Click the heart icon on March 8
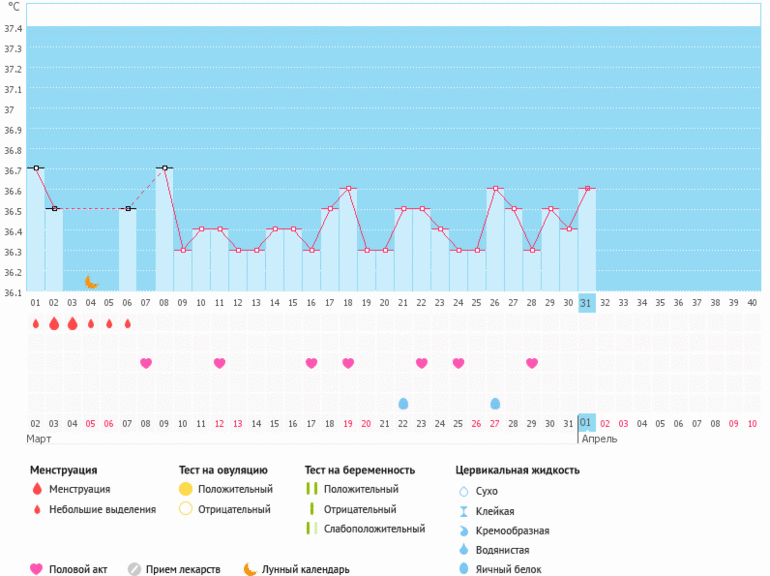 coord(146,363)
